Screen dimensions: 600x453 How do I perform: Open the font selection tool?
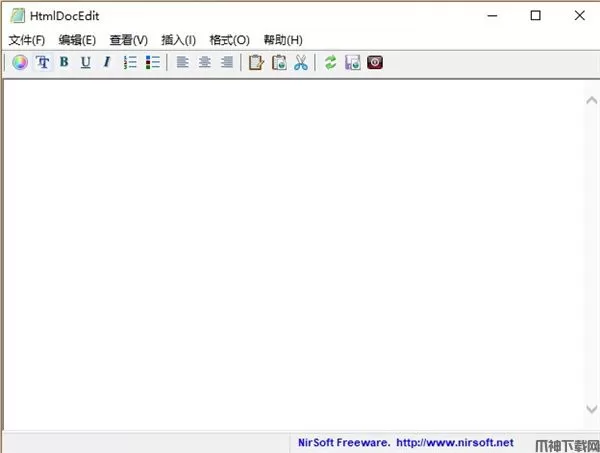[x=43, y=62]
